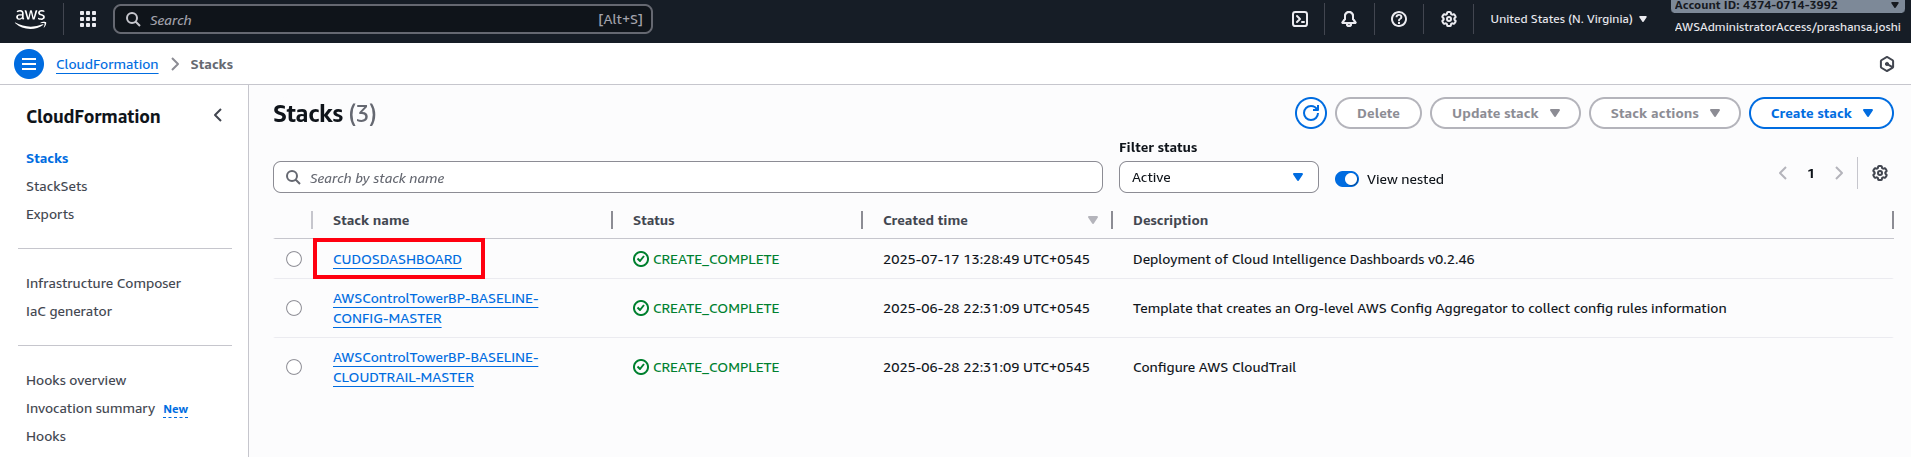Select the BASELINE-CLOUDTRAIL-MASTER stack radio button
Viewport: 1911px width, 457px height.
pos(294,367)
